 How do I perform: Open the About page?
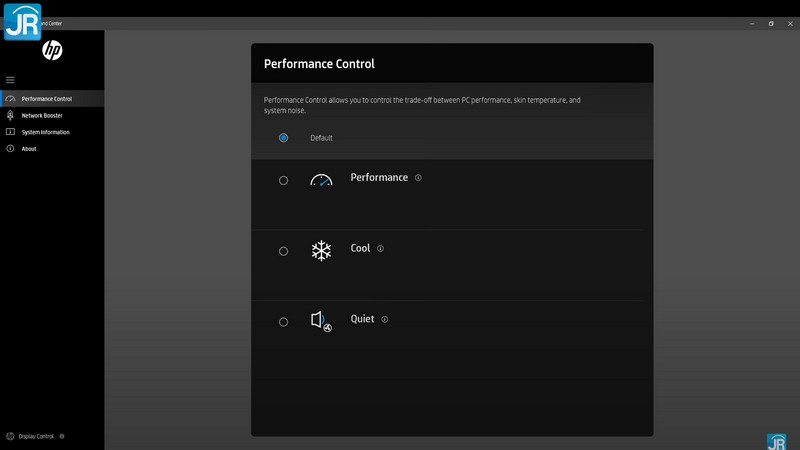click(x=52, y=149)
